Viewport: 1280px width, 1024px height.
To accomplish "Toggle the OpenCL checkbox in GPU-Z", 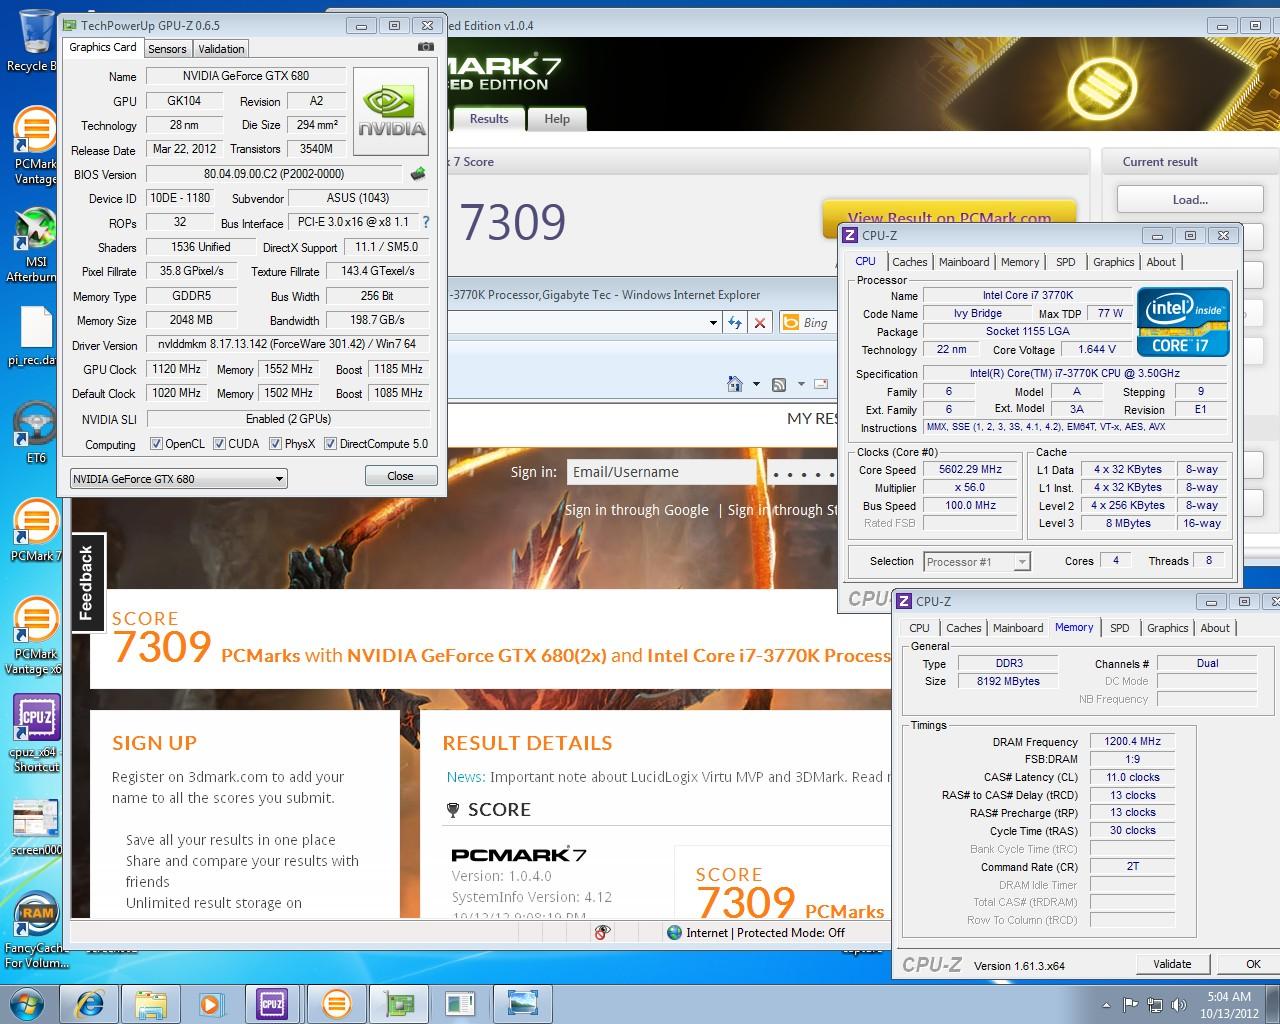I will pyautogui.click(x=156, y=444).
